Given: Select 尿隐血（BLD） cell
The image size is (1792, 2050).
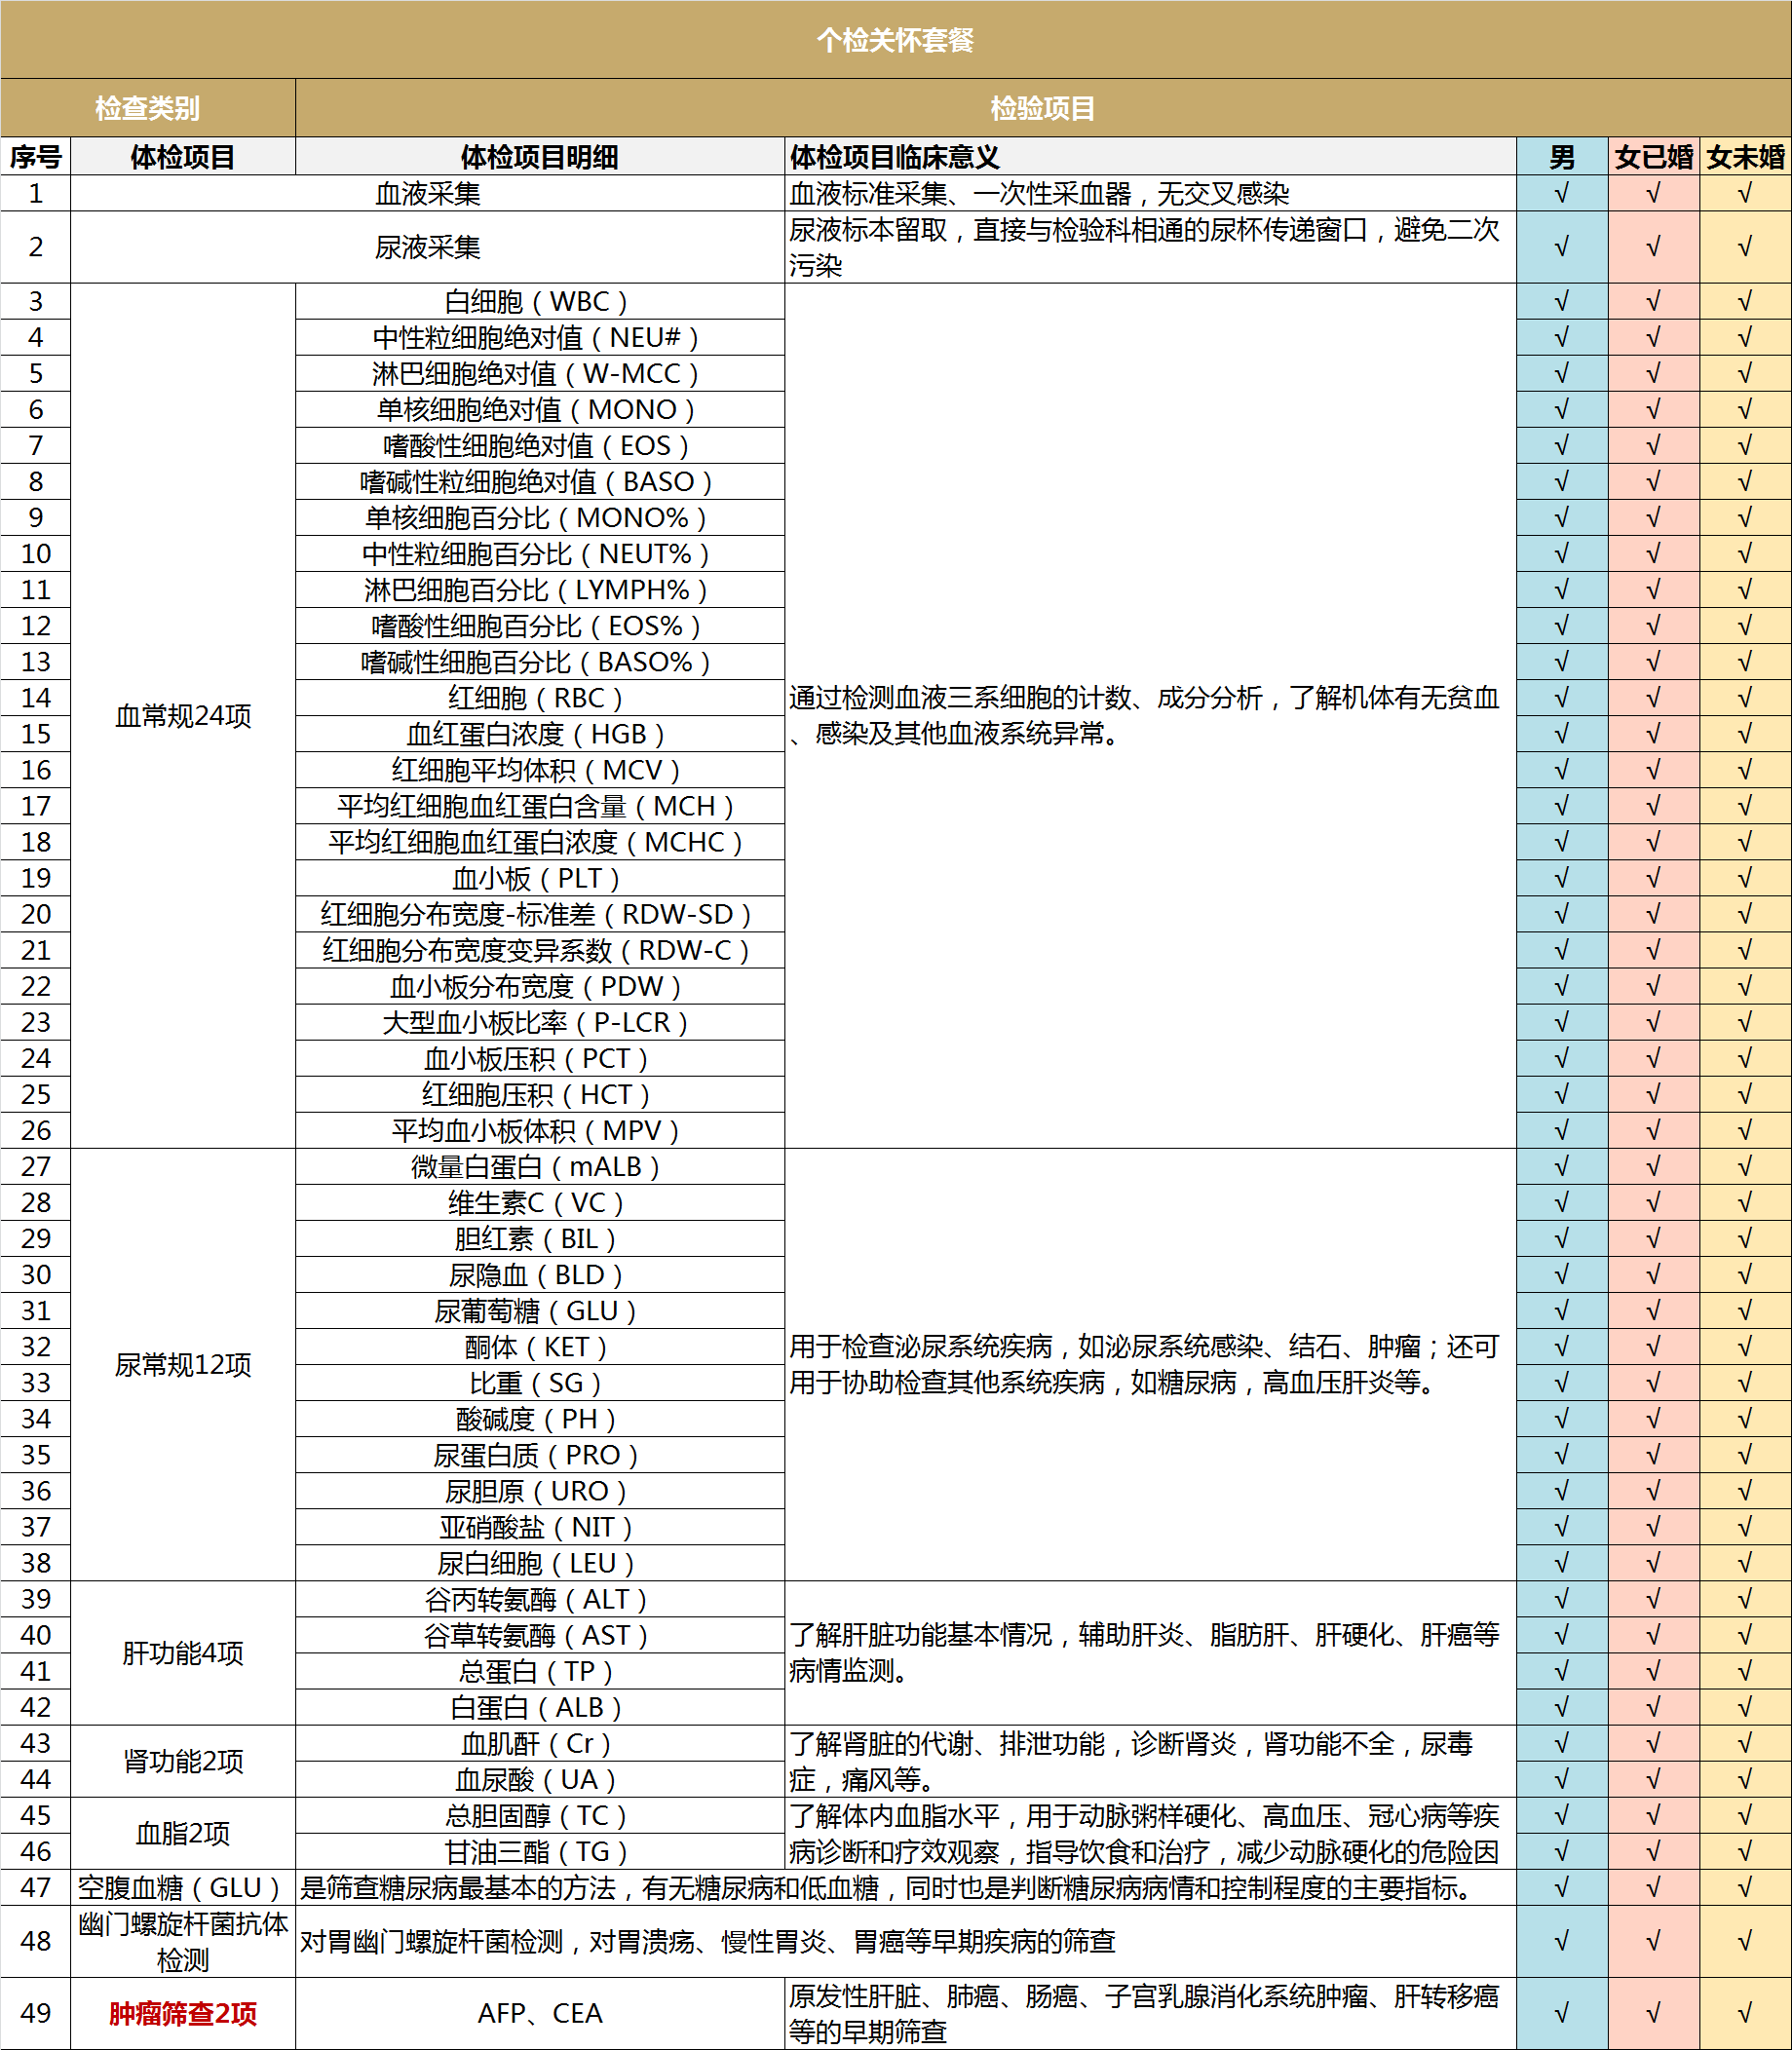Looking at the screenshot, I should click(540, 1275).
